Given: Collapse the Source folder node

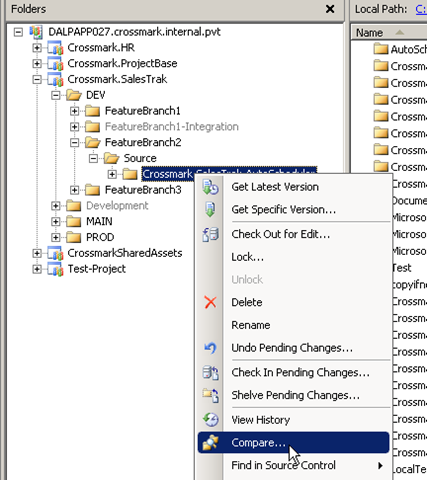Looking at the screenshot, I should pyautogui.click(x=93, y=158).
